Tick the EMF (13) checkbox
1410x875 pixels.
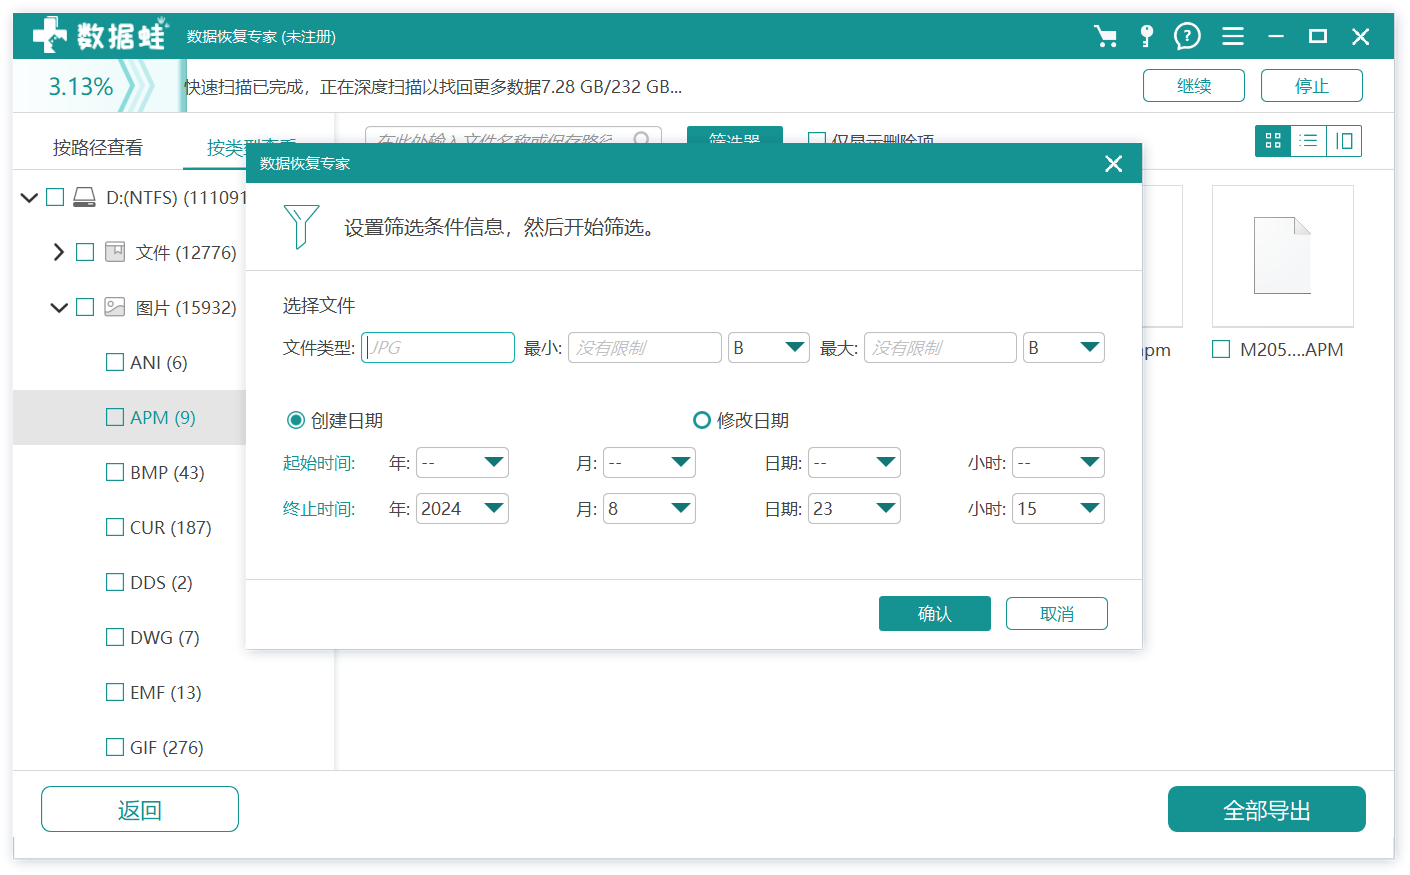pyautogui.click(x=115, y=692)
